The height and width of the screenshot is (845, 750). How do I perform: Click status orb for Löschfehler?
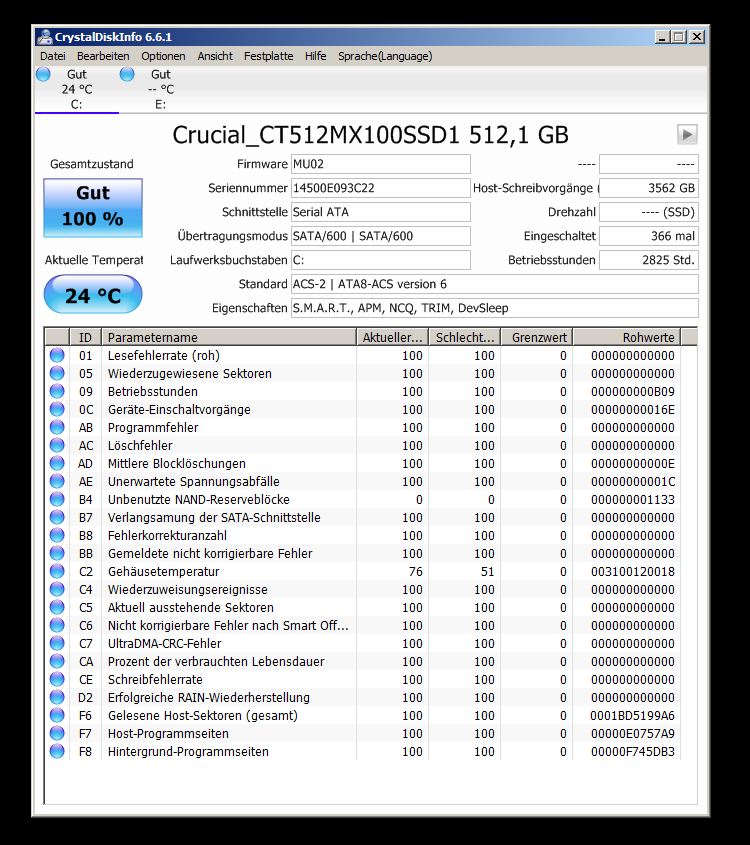(x=57, y=445)
